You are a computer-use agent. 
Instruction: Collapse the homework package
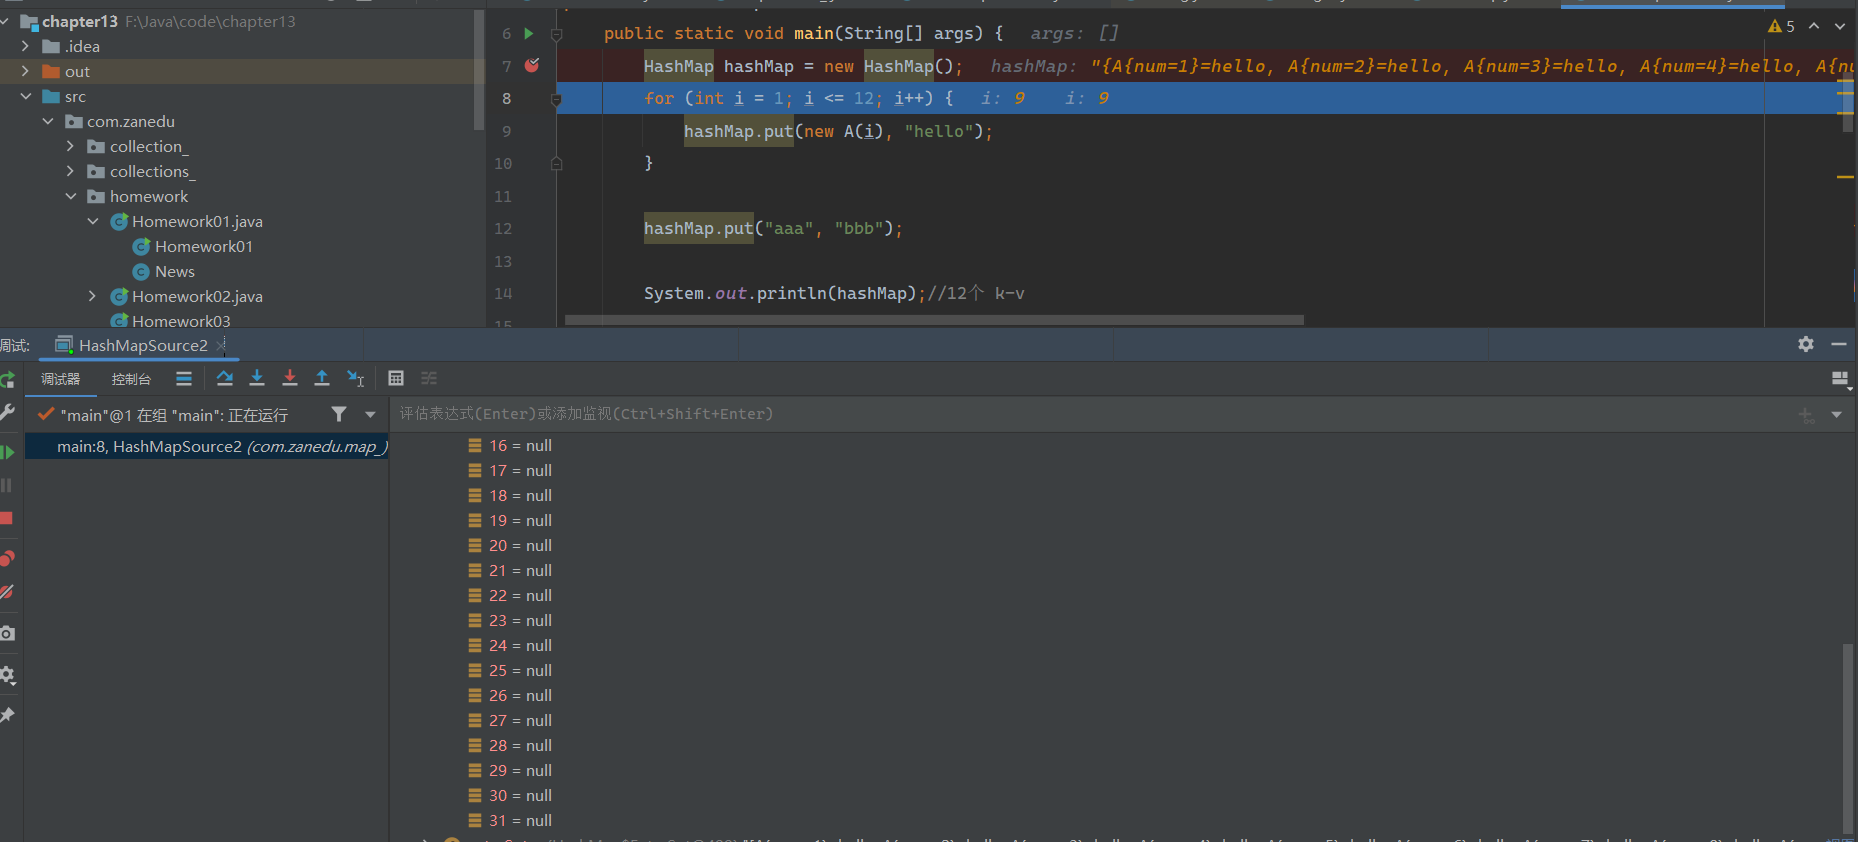point(70,196)
